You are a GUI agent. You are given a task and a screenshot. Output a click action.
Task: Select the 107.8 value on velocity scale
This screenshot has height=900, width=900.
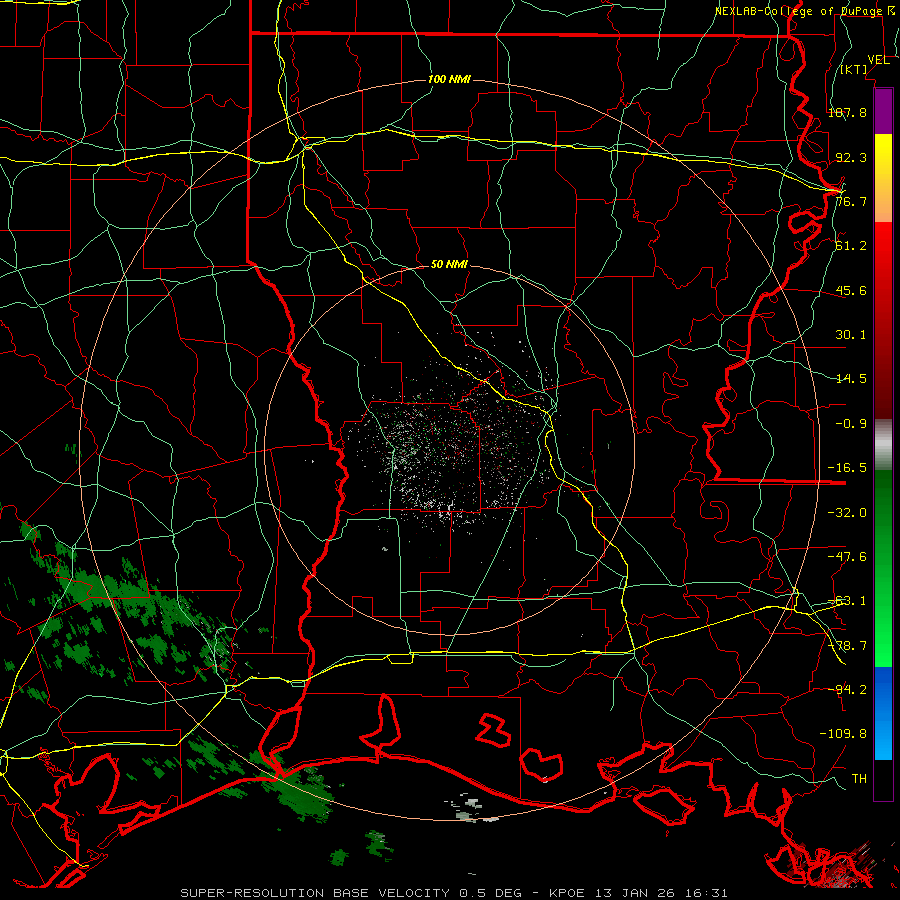coord(847,112)
